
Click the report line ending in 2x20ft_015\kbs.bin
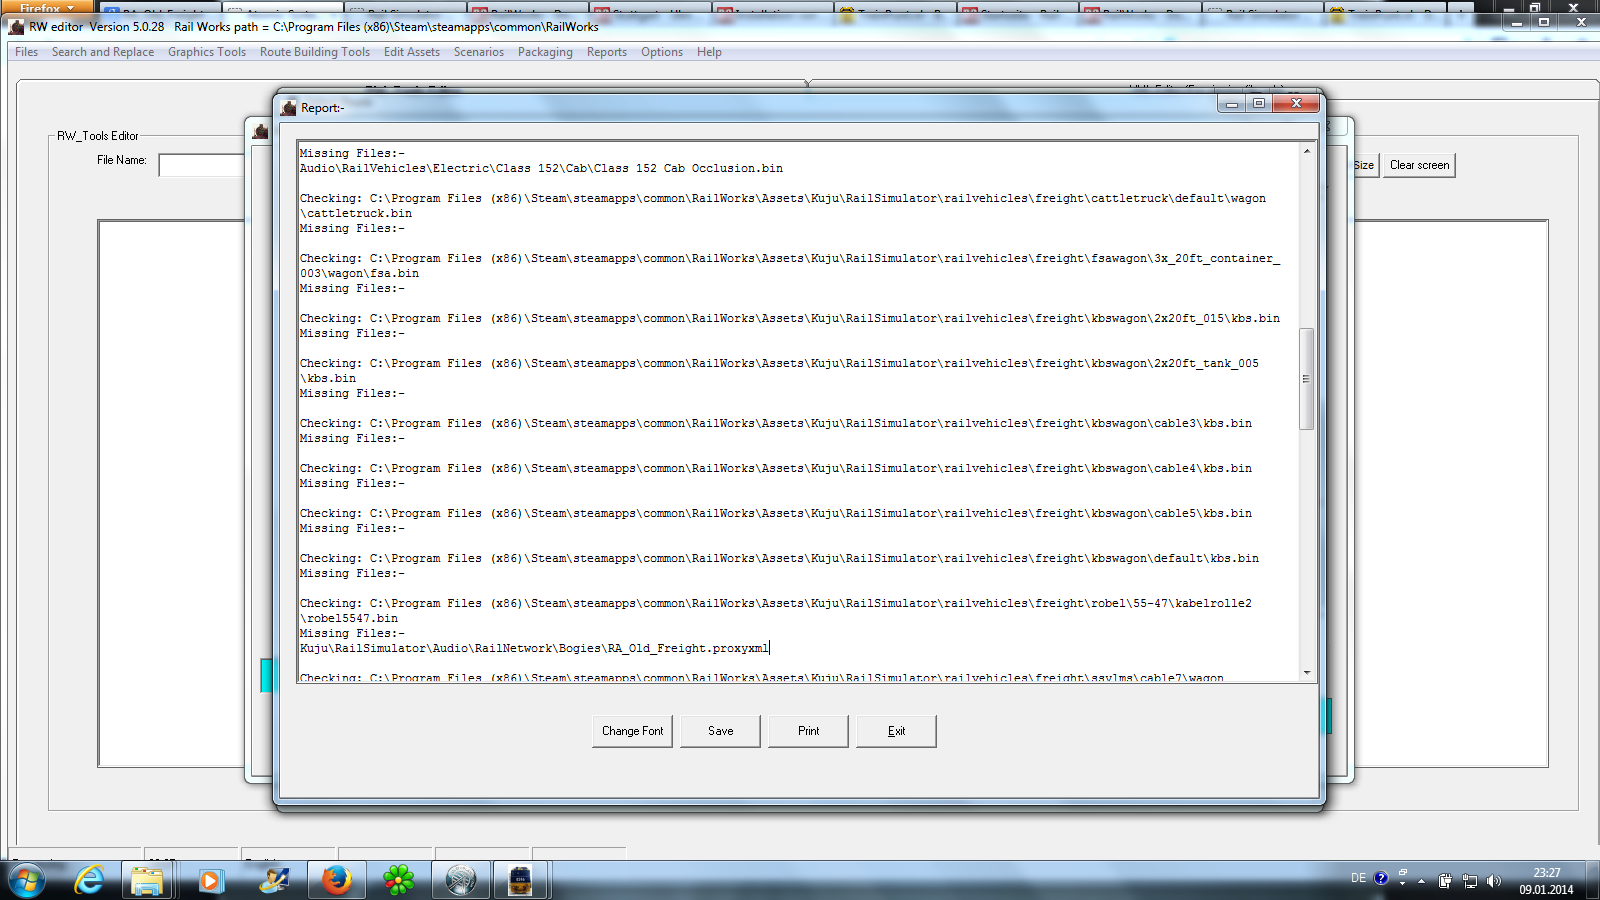coord(790,318)
